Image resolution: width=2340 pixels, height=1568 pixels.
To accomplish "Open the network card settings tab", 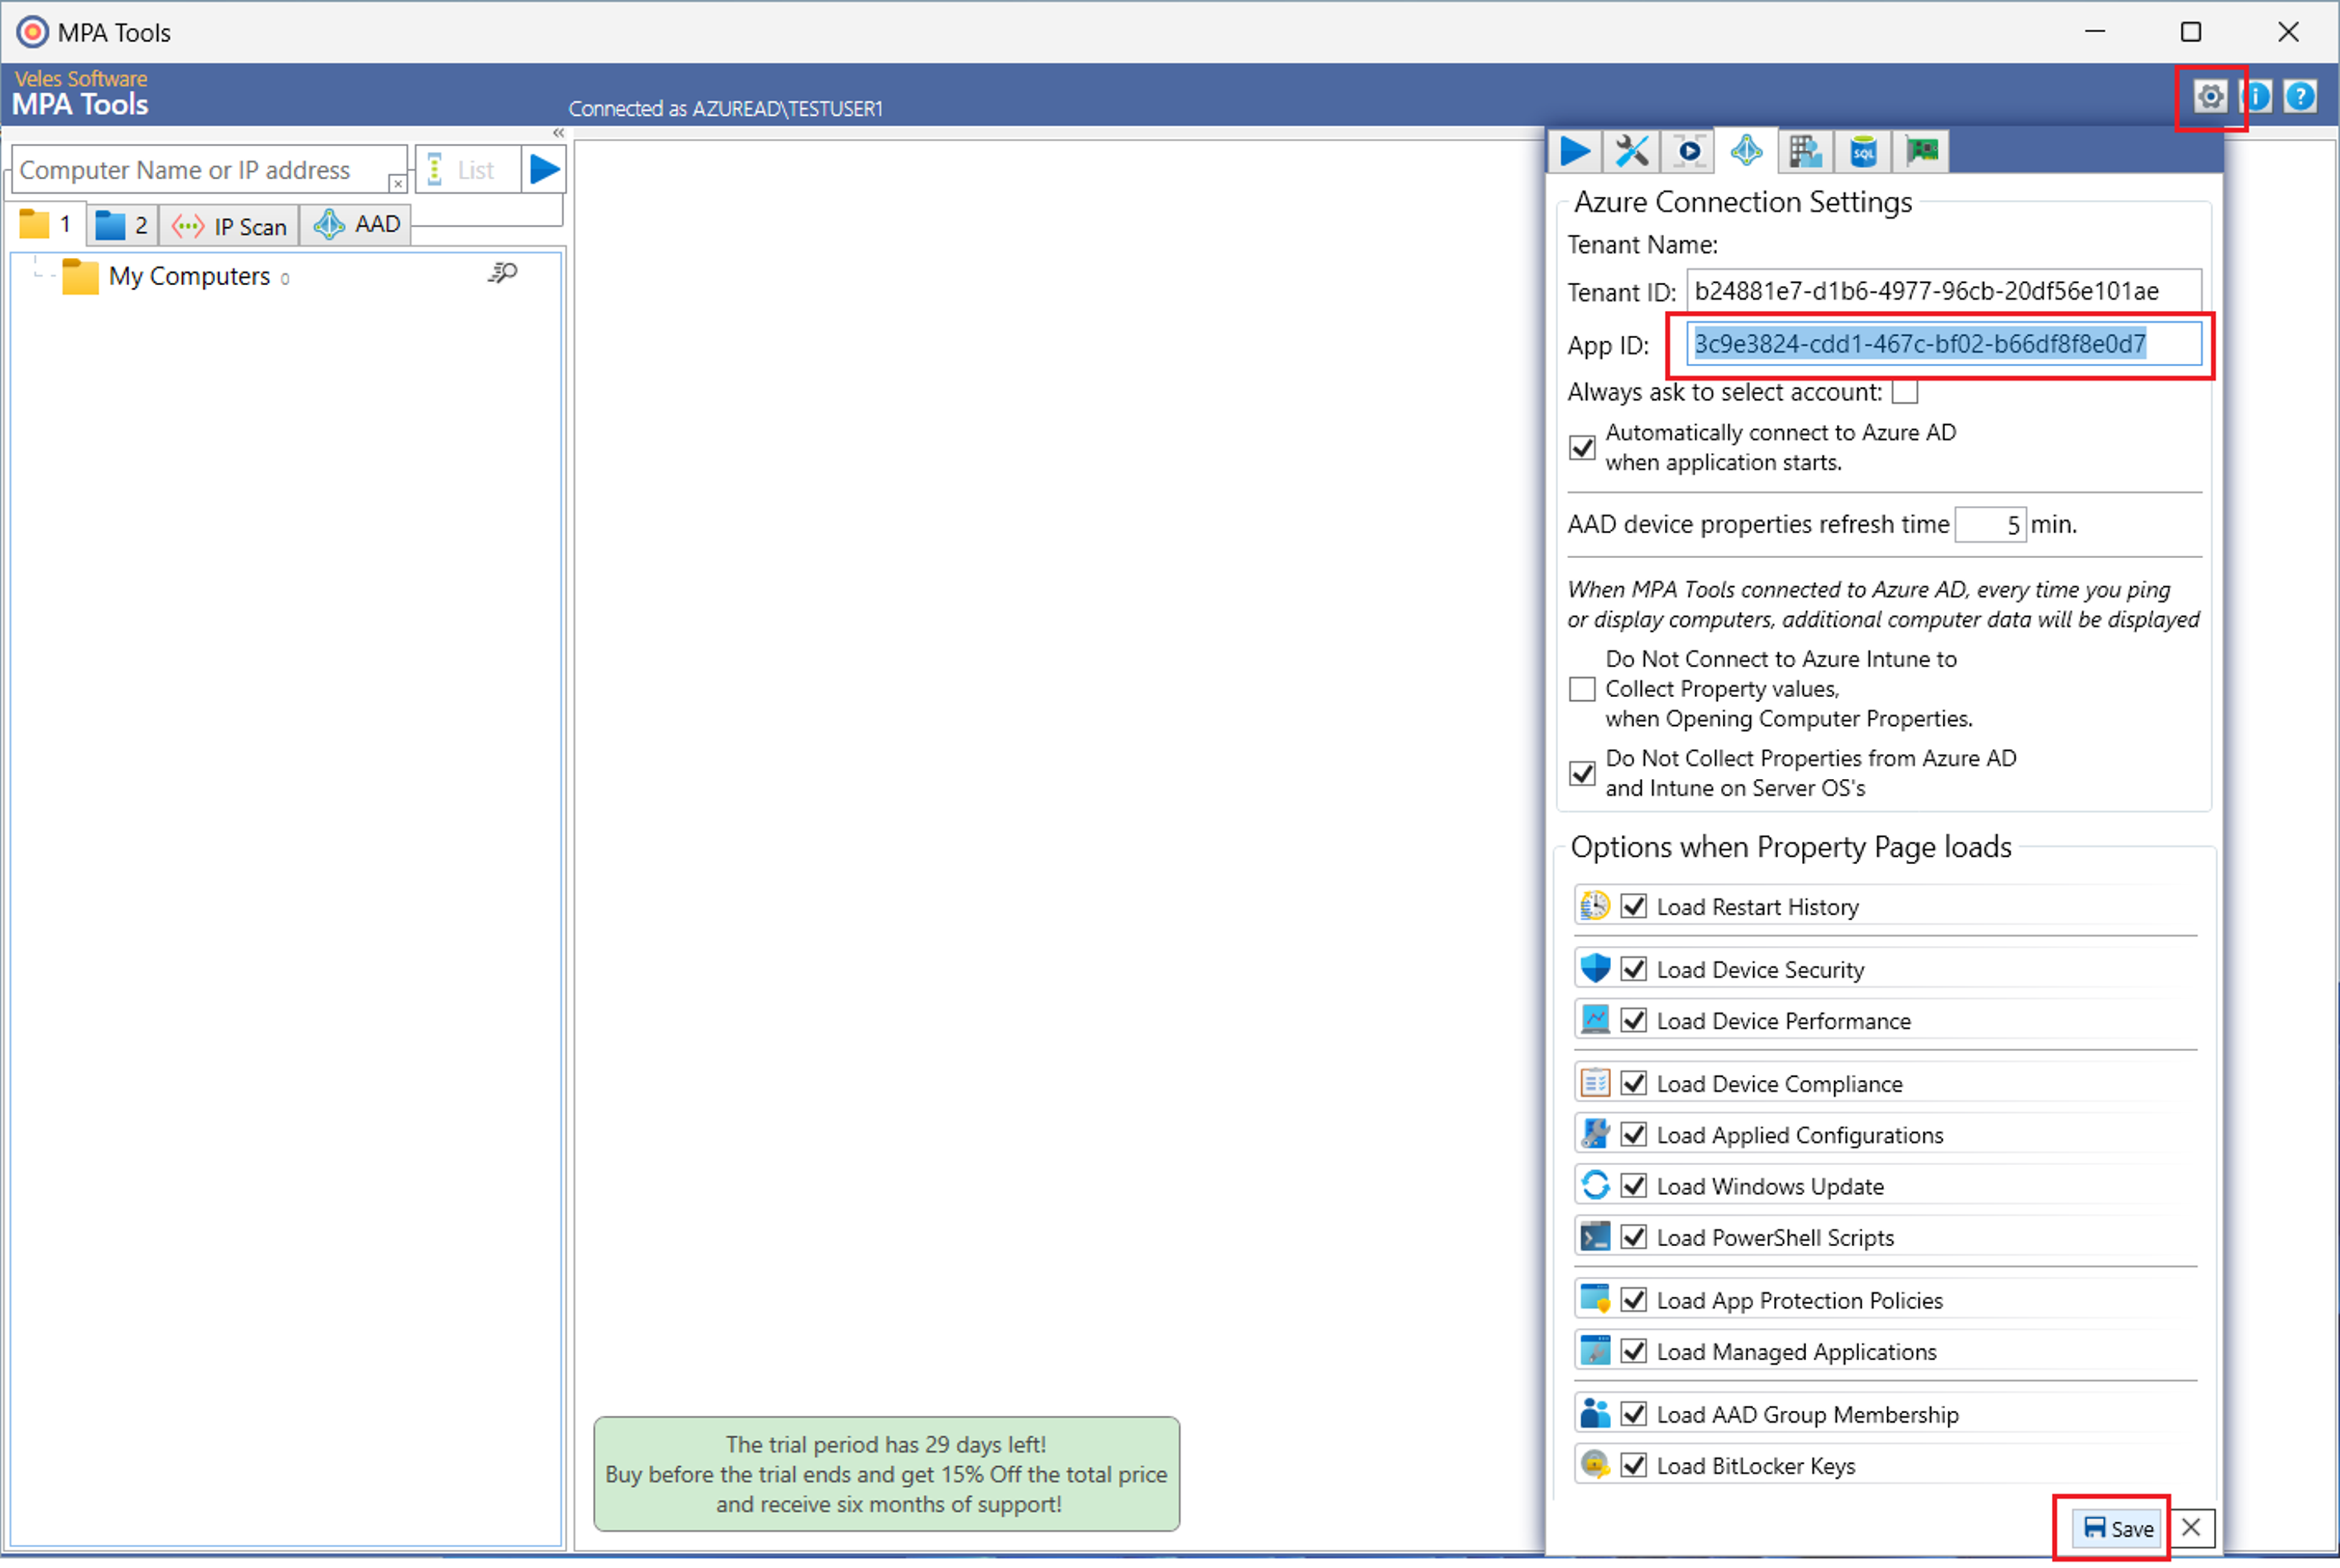I will coord(1921,151).
